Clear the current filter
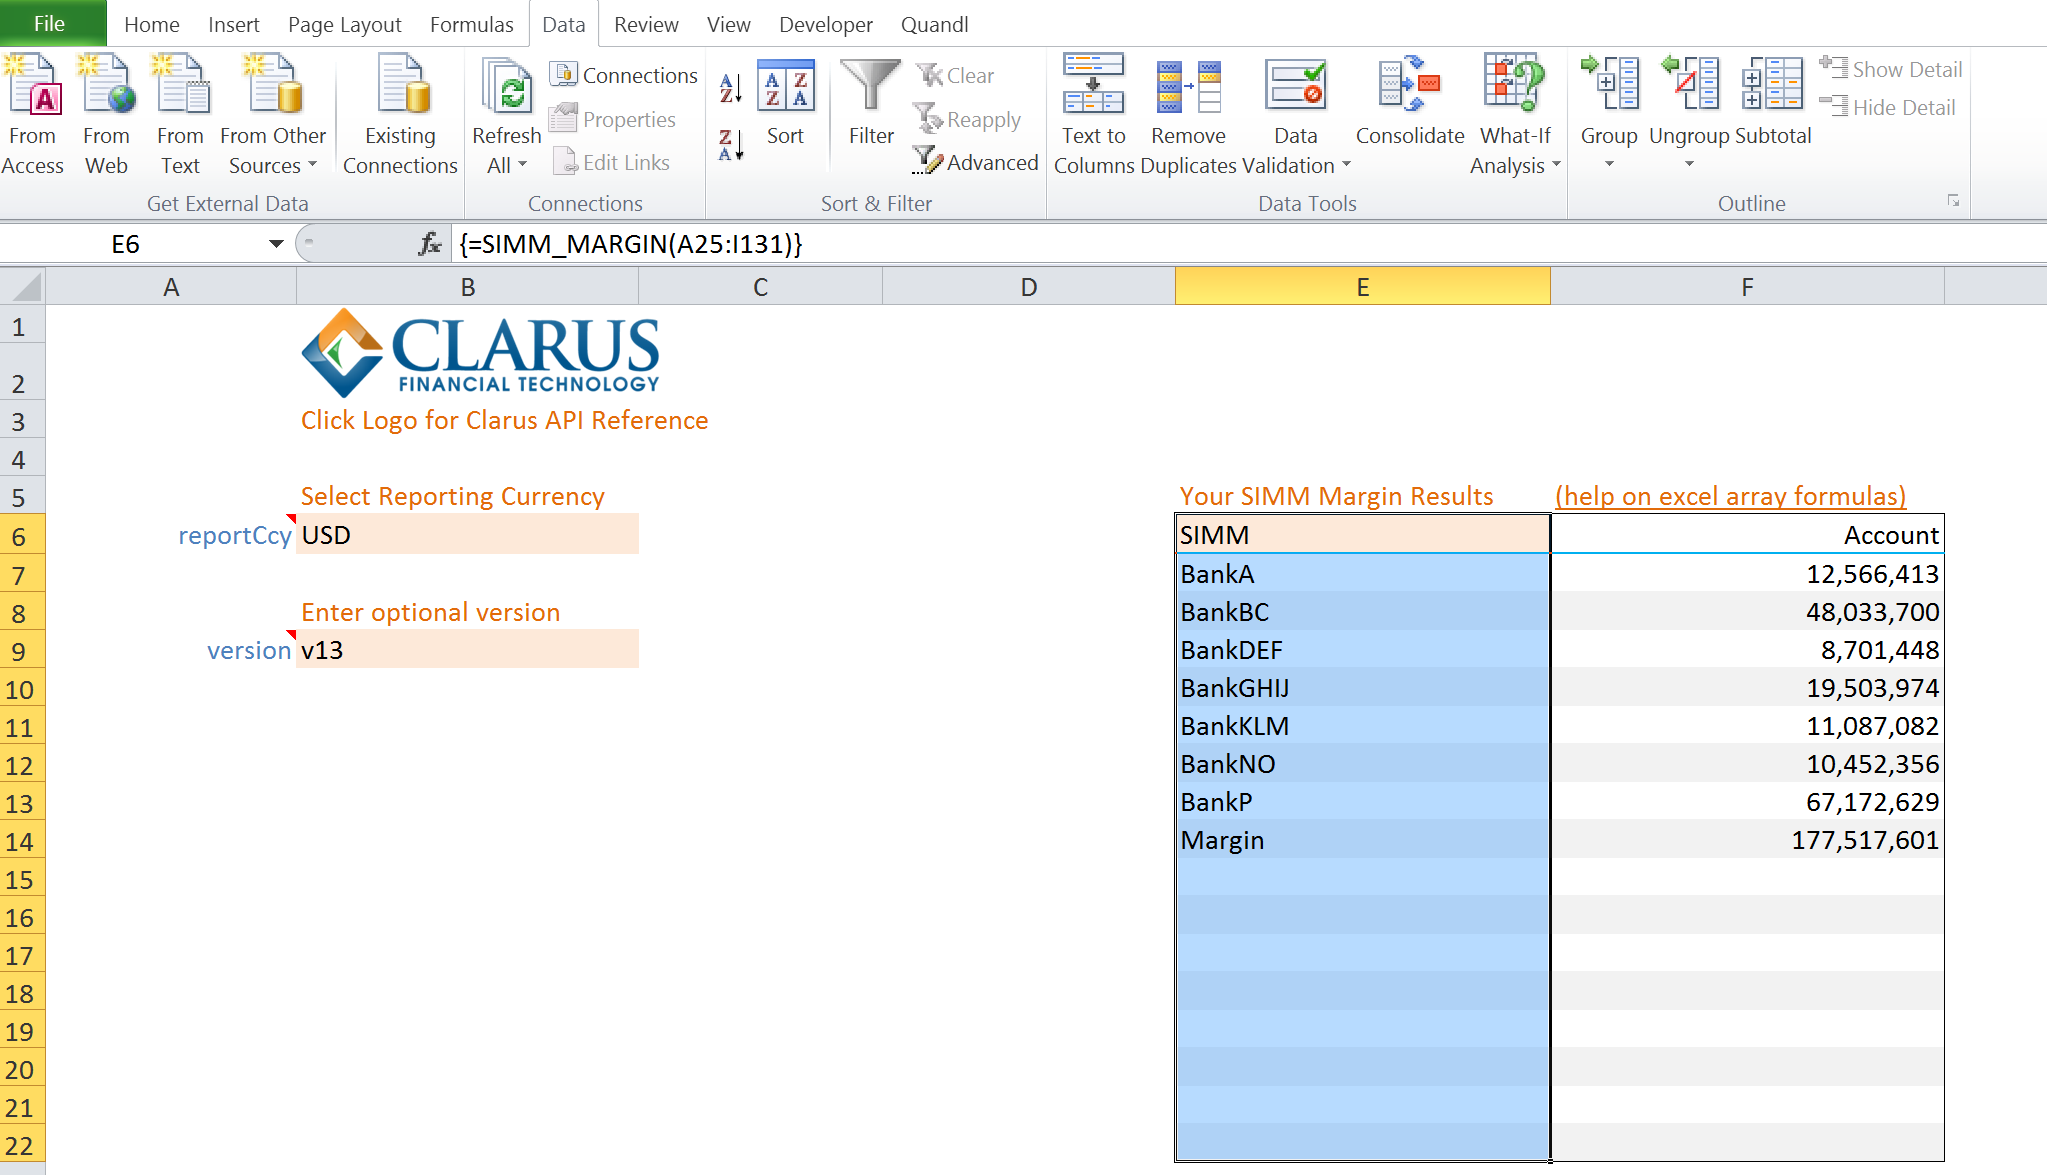Image resolution: width=2047 pixels, height=1175 pixels. tap(955, 75)
